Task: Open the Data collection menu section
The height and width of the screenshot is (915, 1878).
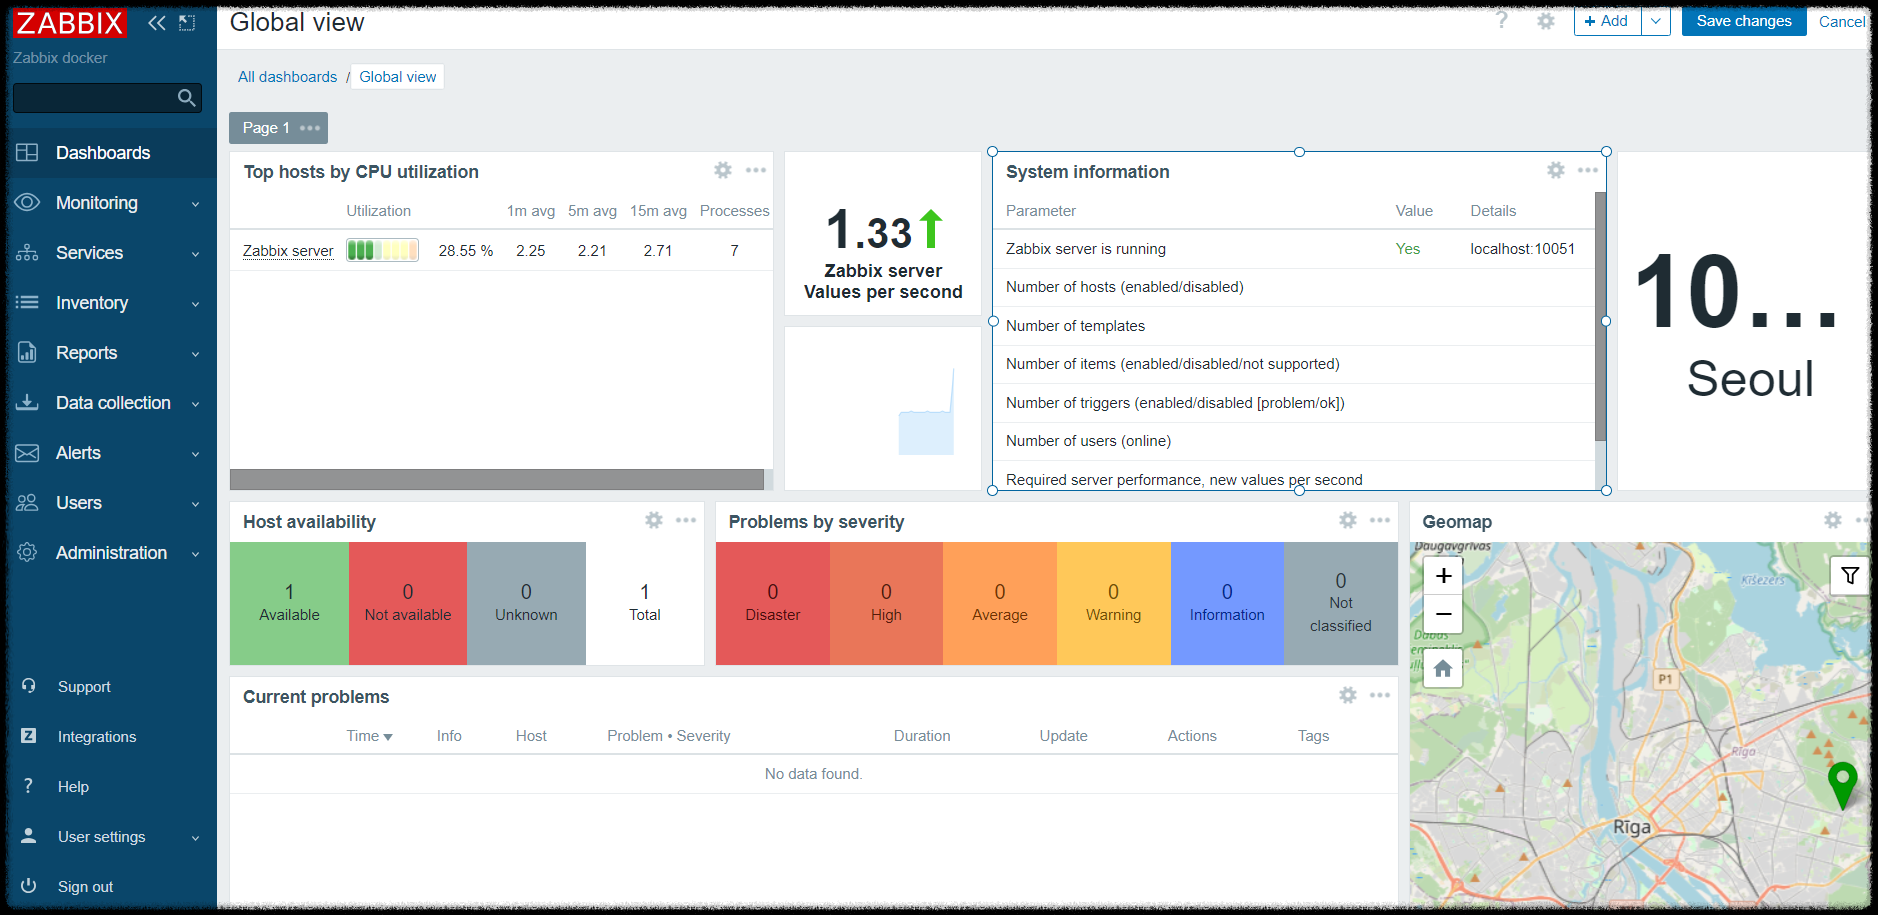Action: 108,403
